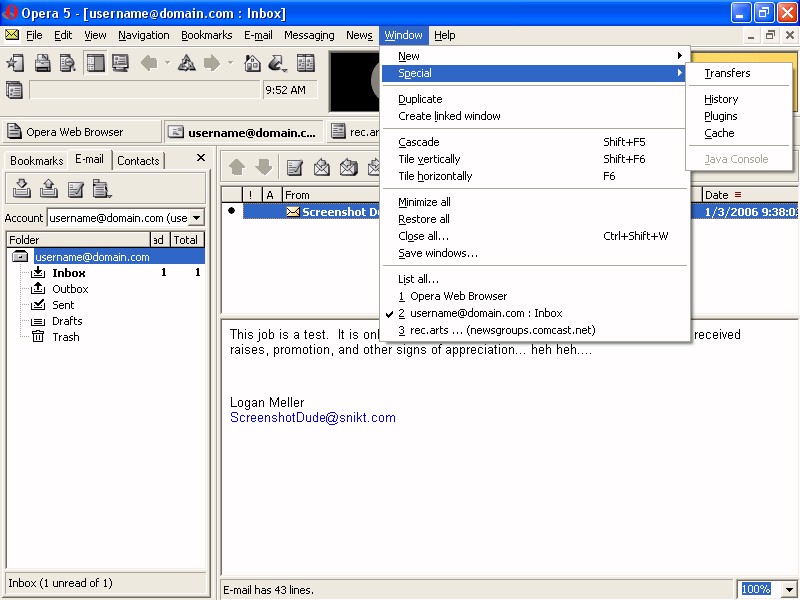This screenshot has height=600, width=800.
Task: Open the Forward history dropdown arrow
Action: click(x=230, y=63)
